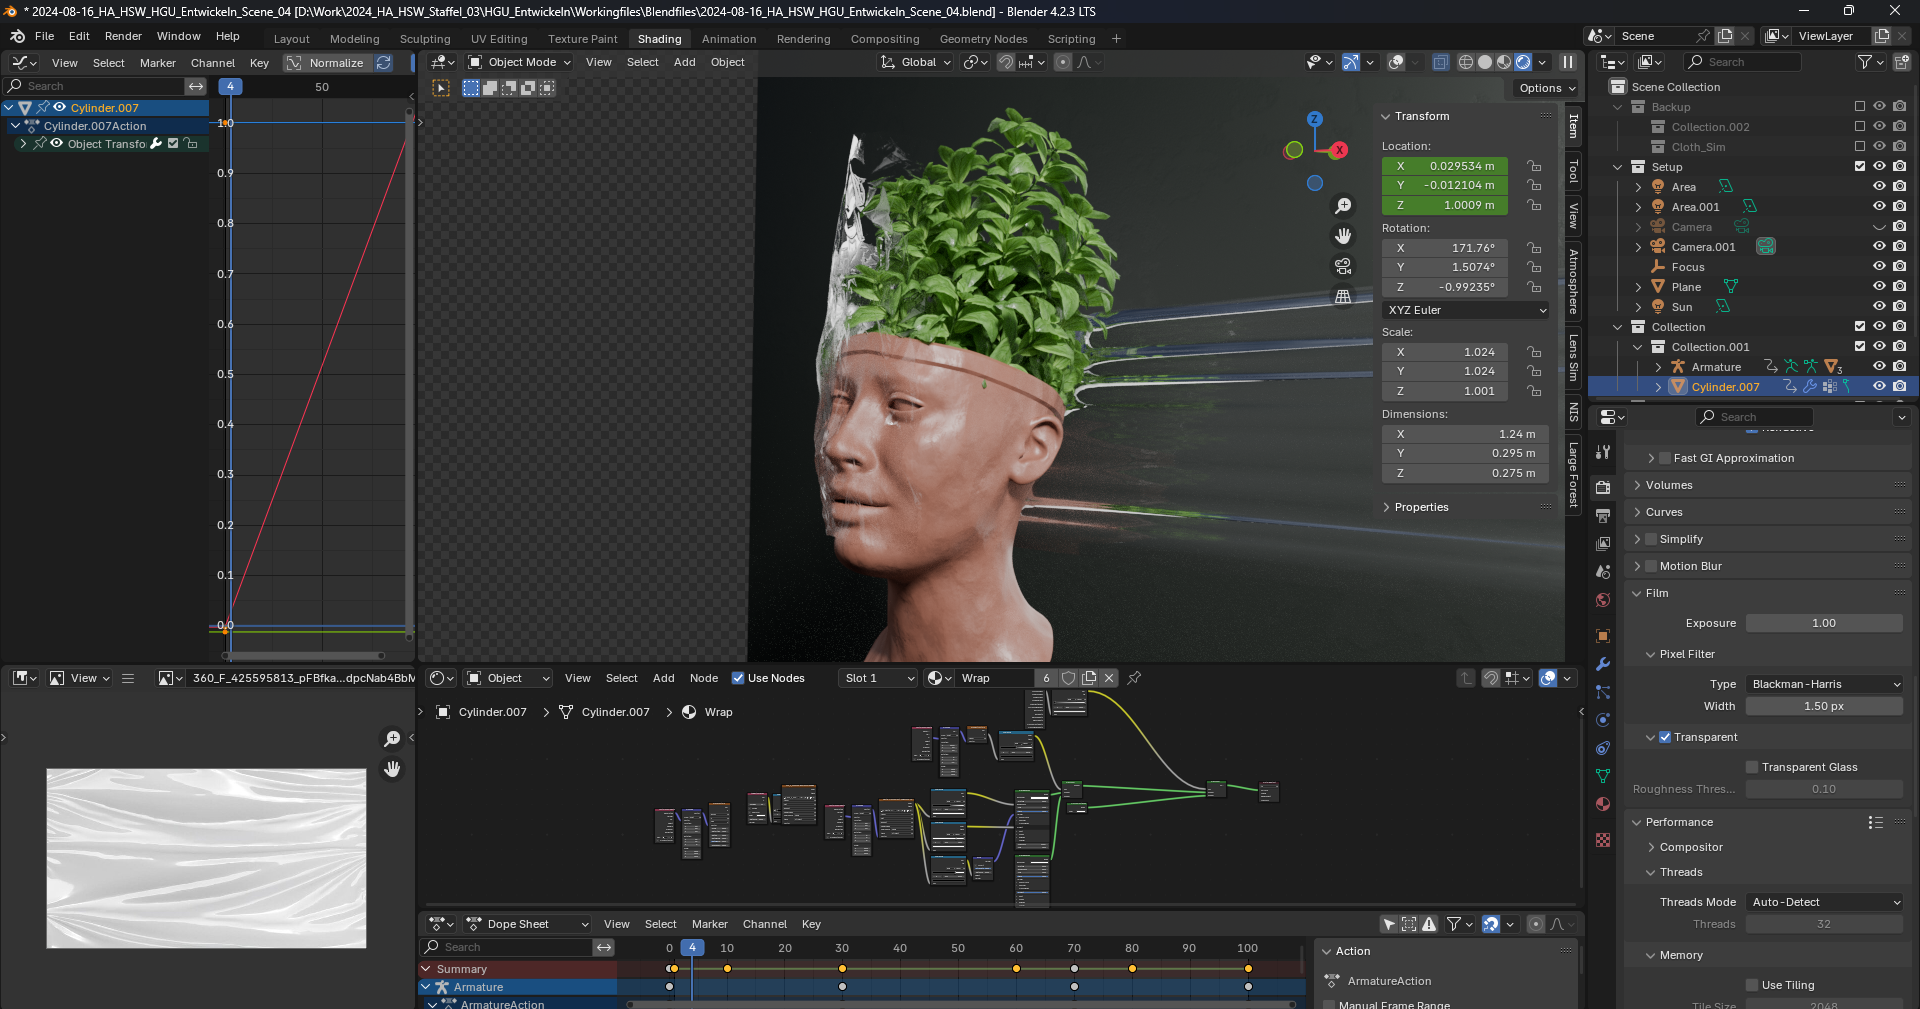Expand the Curves panel

(x=1637, y=512)
